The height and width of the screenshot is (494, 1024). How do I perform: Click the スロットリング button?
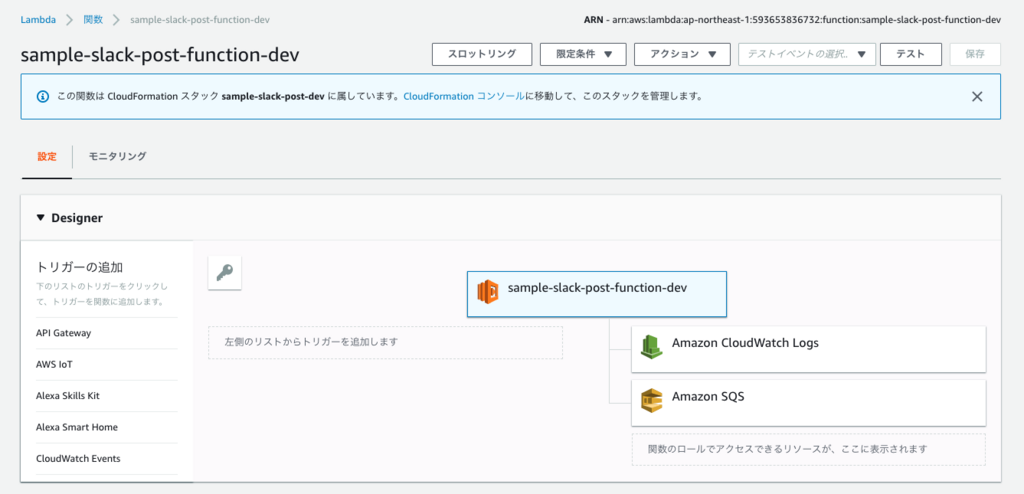point(482,54)
